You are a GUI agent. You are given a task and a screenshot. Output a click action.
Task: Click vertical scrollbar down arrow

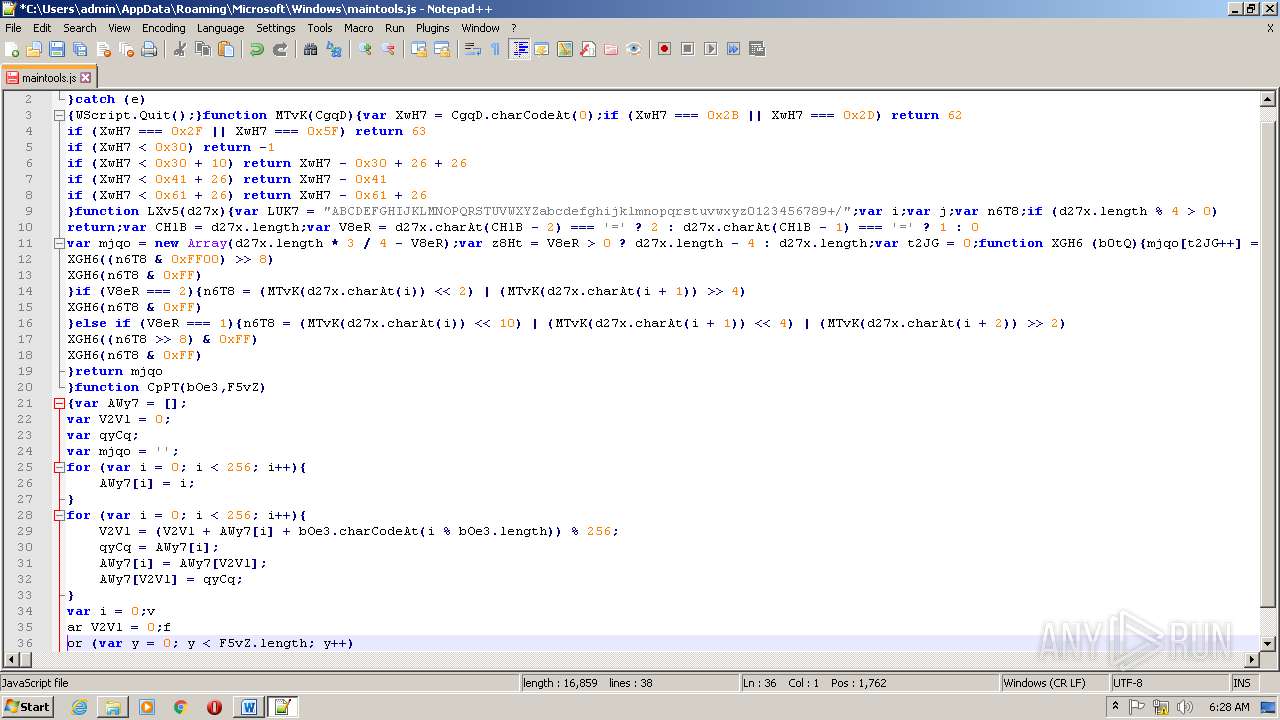(x=1267, y=643)
